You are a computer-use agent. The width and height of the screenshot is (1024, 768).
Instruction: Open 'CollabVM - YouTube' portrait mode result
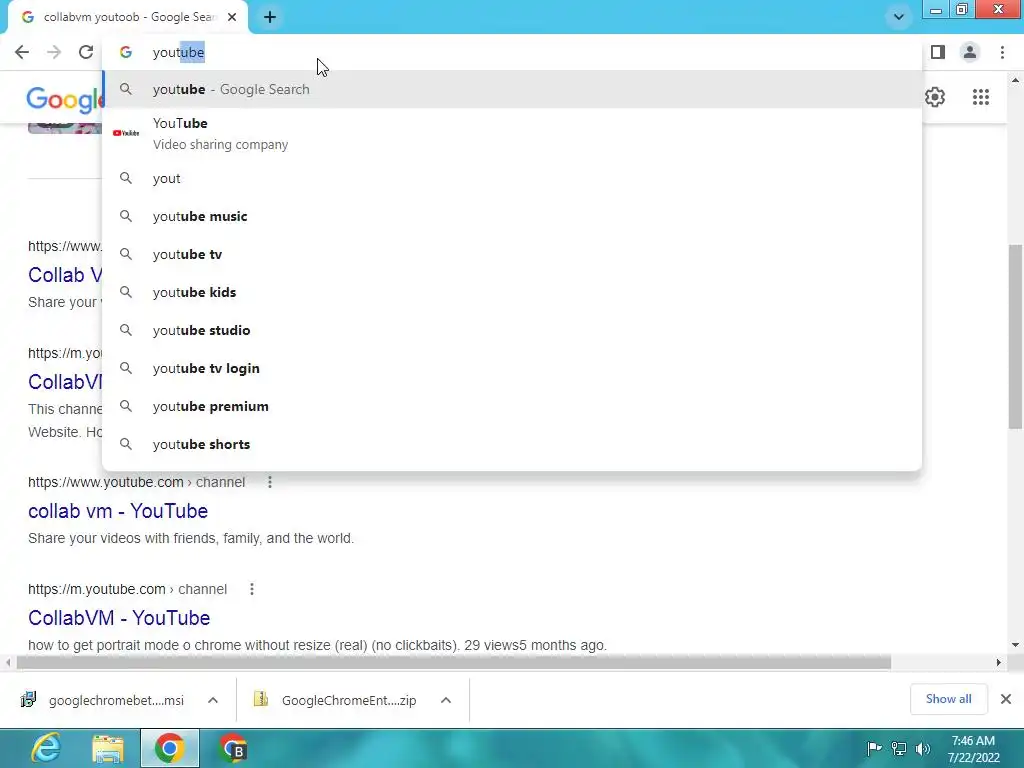[x=119, y=618]
